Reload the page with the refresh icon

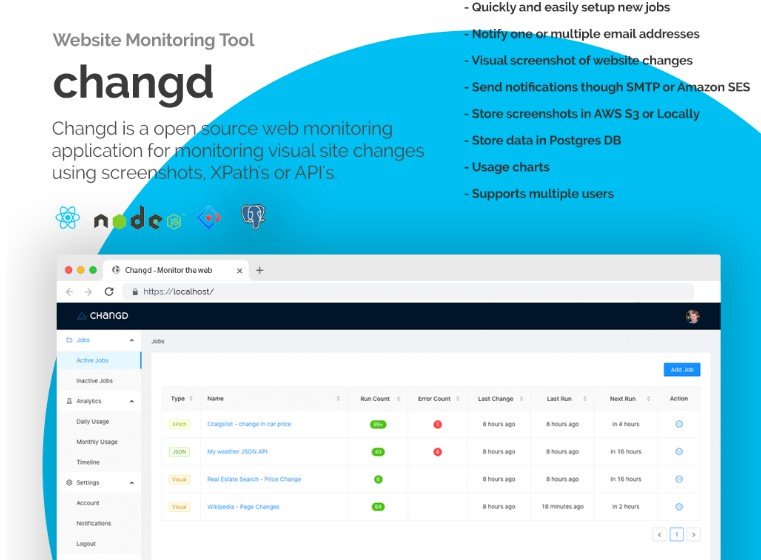pyautogui.click(x=109, y=291)
